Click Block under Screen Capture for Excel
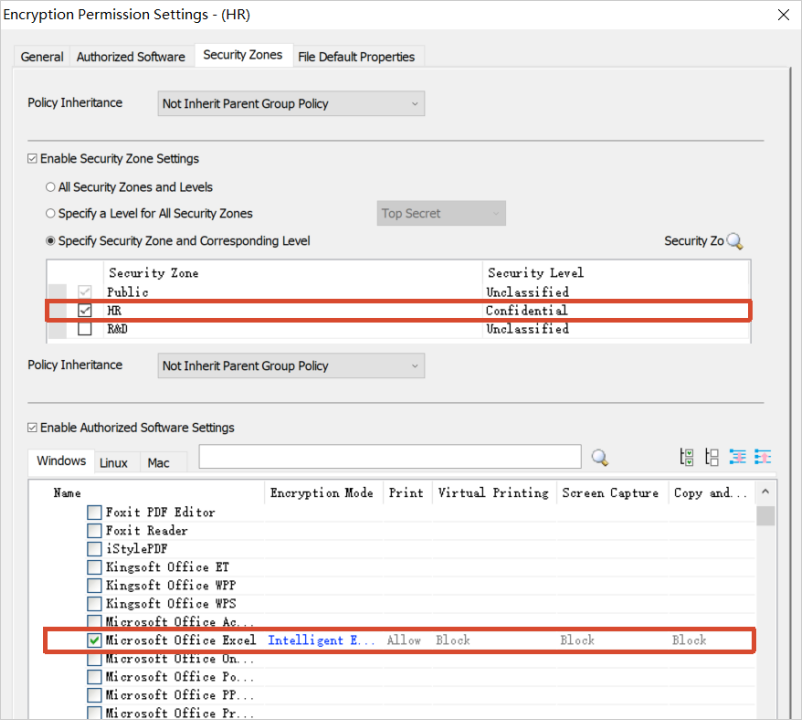Image resolution: width=802 pixels, height=720 pixels. point(577,640)
